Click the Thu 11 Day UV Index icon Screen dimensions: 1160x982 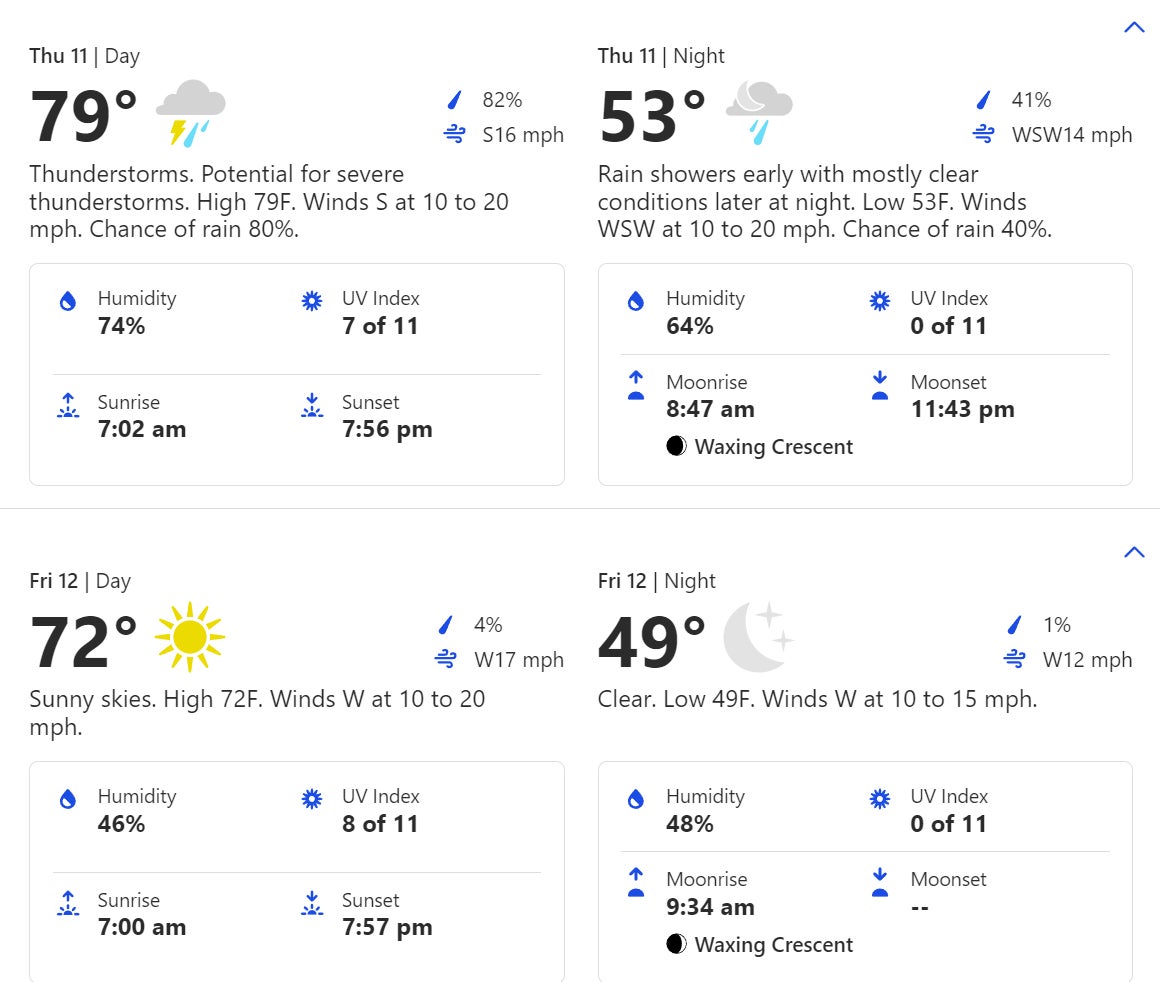pos(312,301)
